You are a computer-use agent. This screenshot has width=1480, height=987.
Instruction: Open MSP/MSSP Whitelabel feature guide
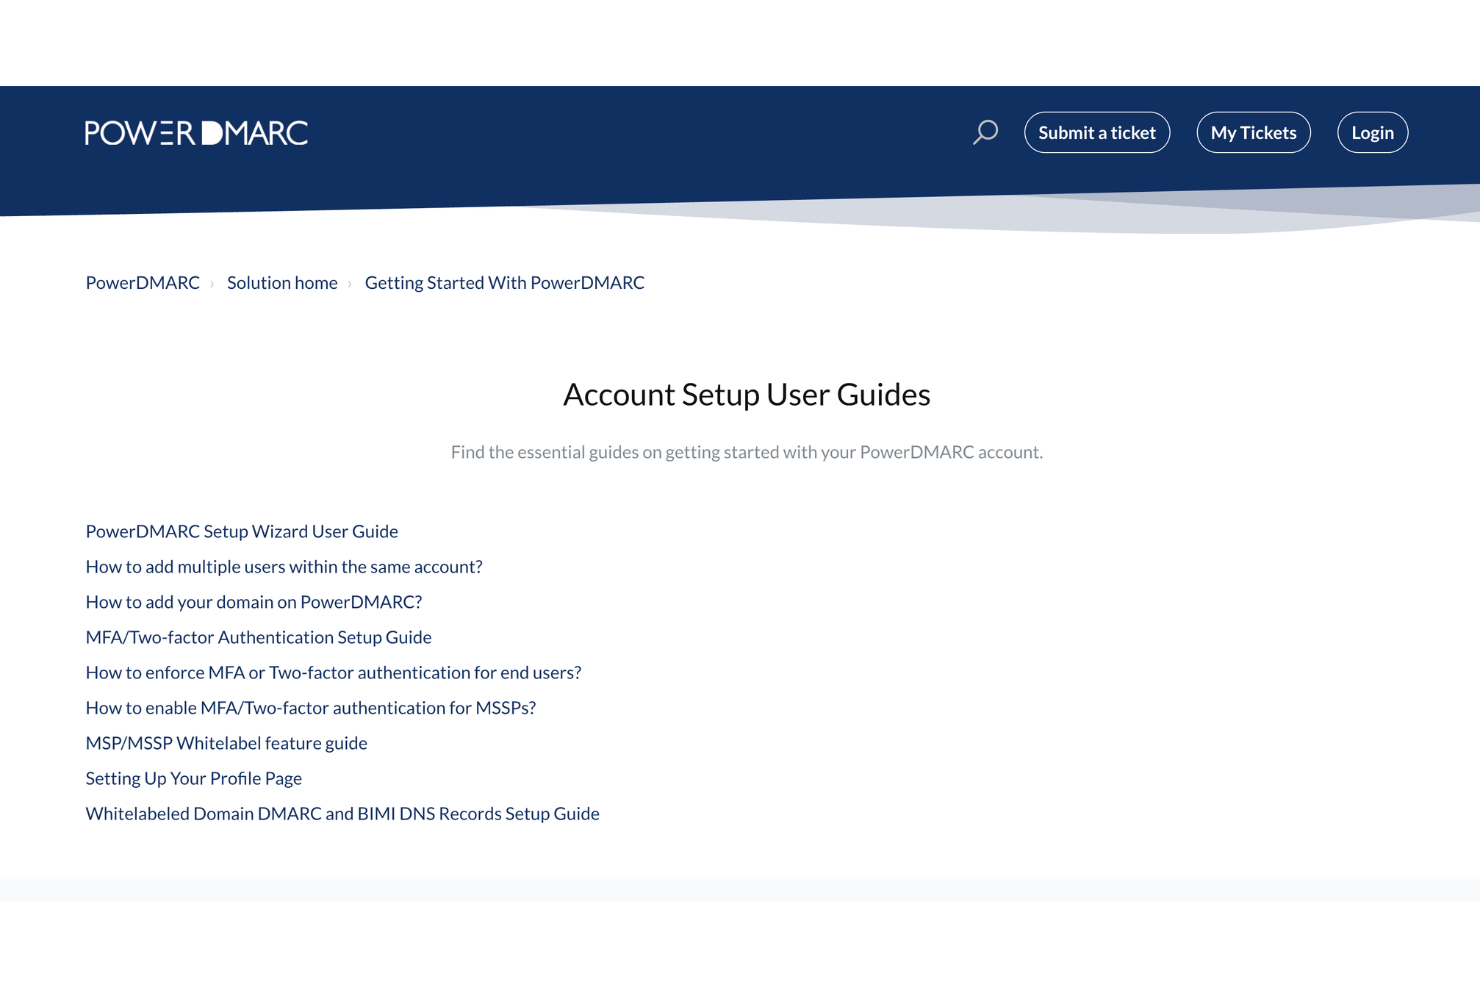click(x=227, y=743)
